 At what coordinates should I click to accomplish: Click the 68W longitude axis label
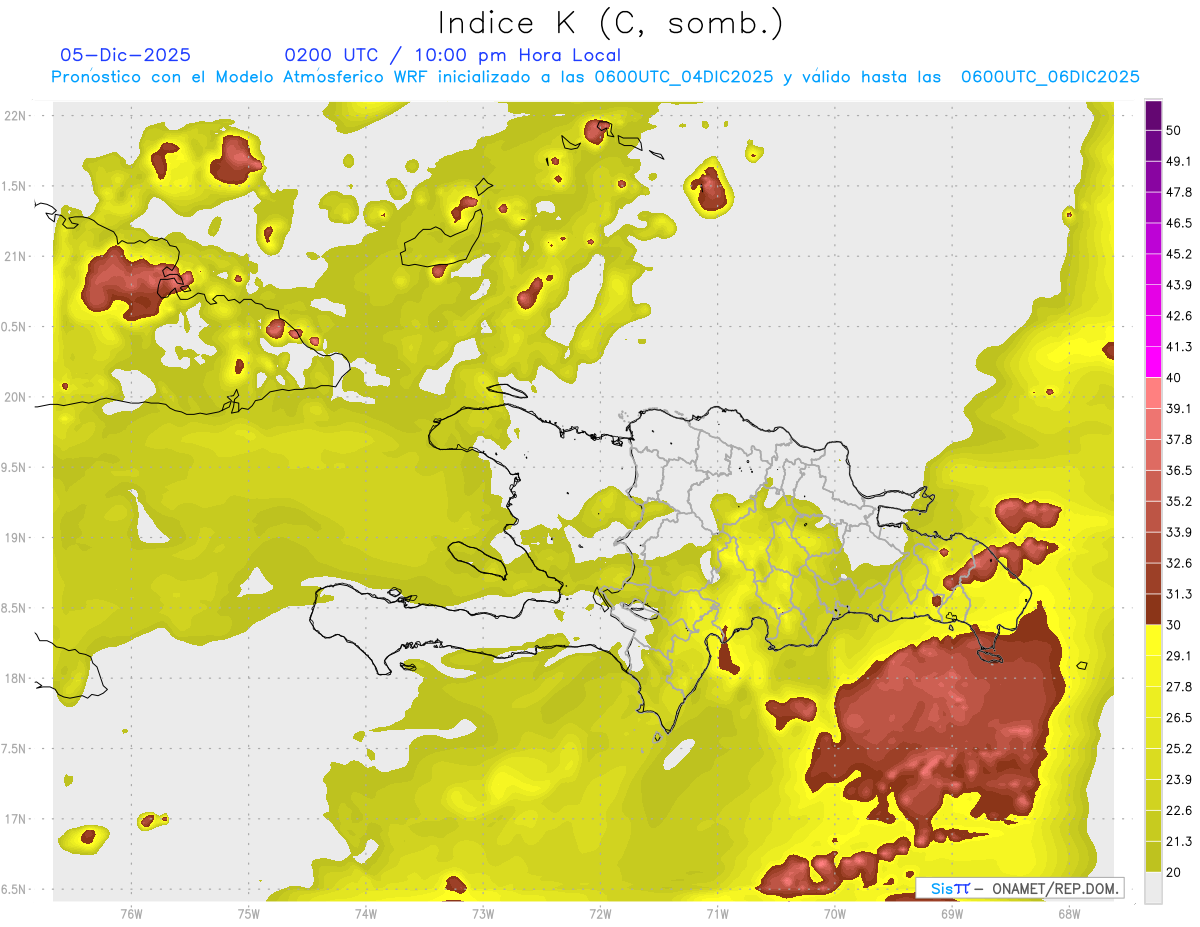click(x=1069, y=913)
